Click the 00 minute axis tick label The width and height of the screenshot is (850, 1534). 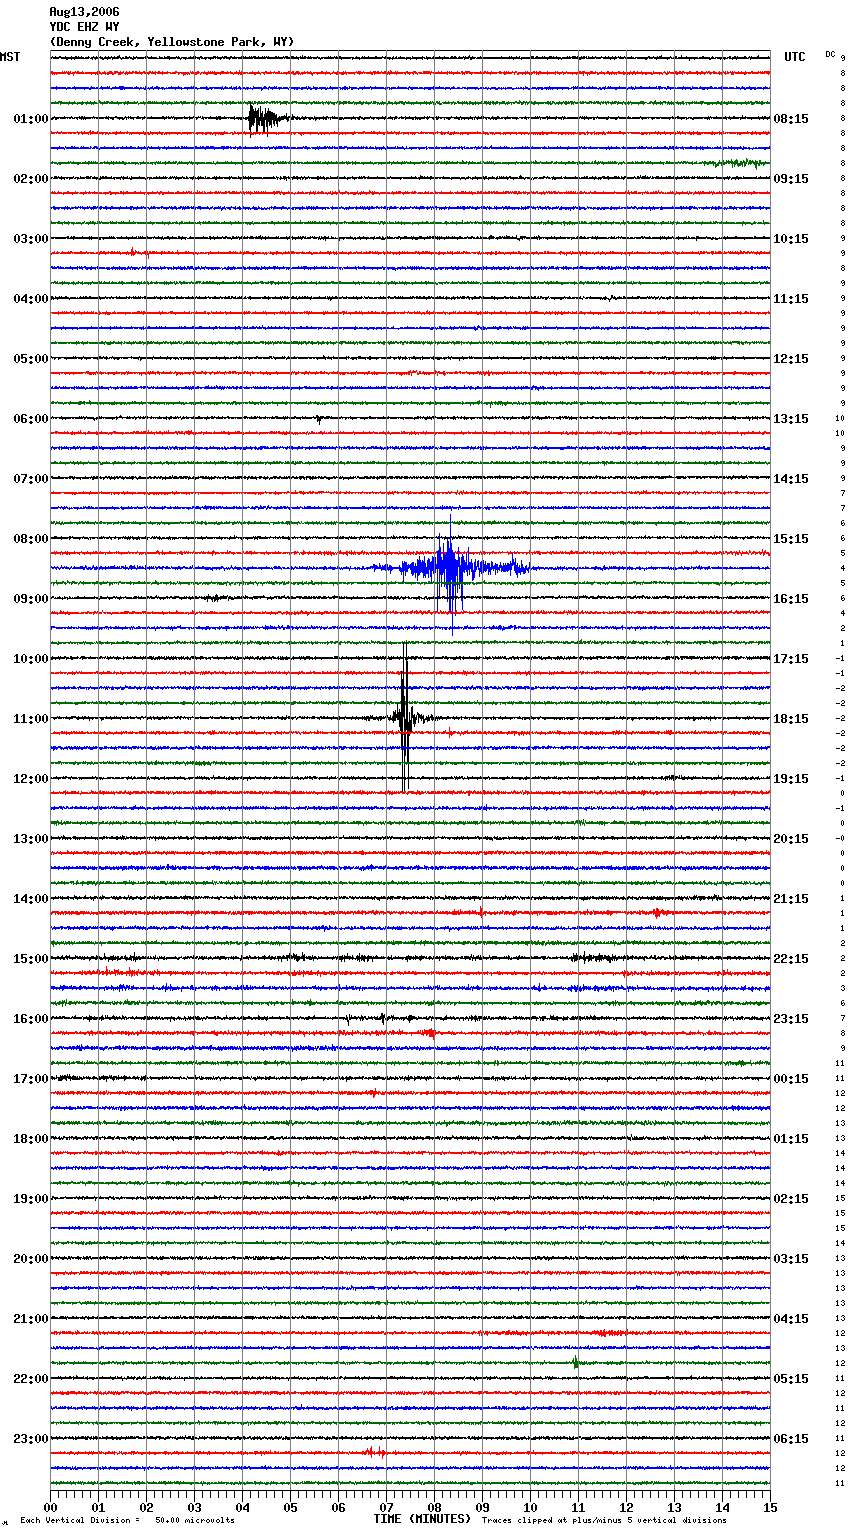point(50,1508)
